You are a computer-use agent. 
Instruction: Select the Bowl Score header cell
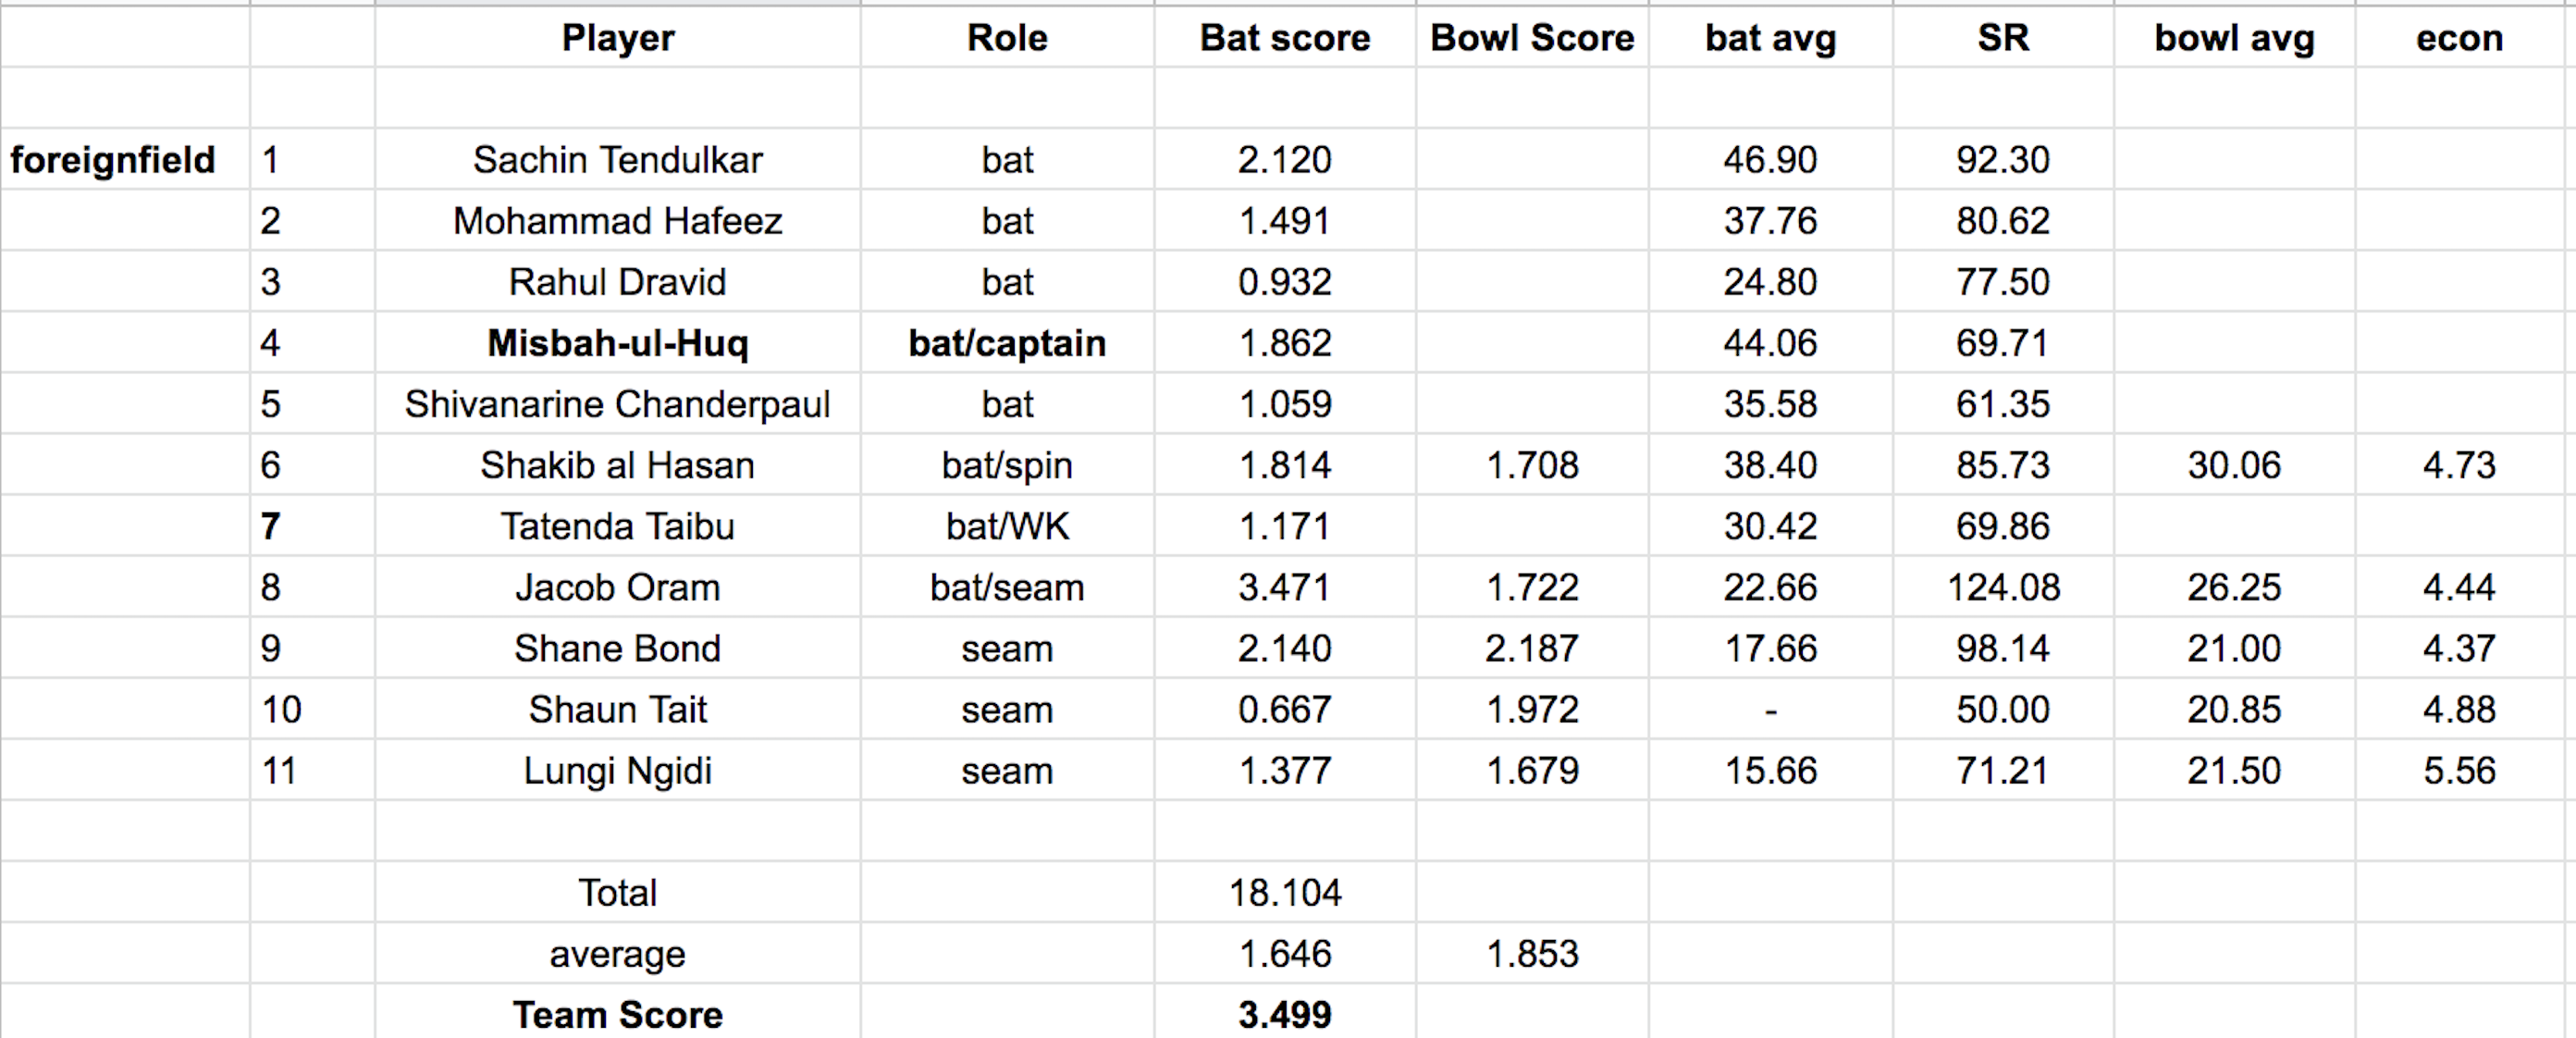[x=1531, y=38]
